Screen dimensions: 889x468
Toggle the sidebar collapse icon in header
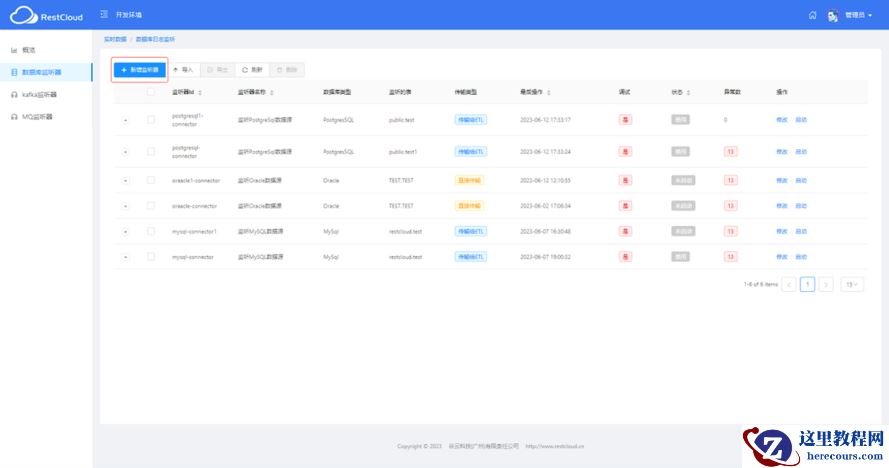[x=104, y=14]
